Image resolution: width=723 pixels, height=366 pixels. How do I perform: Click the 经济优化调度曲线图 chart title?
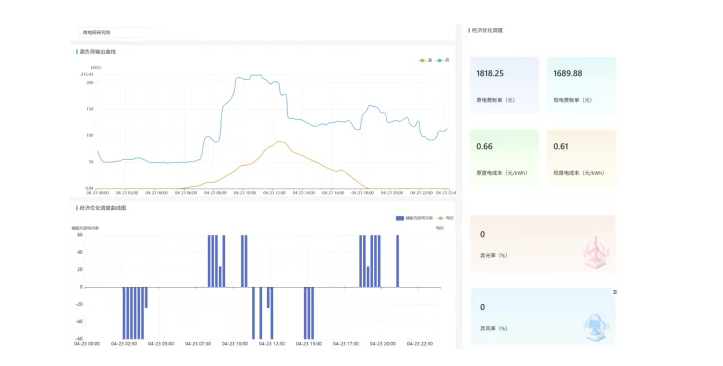pyautogui.click(x=103, y=208)
